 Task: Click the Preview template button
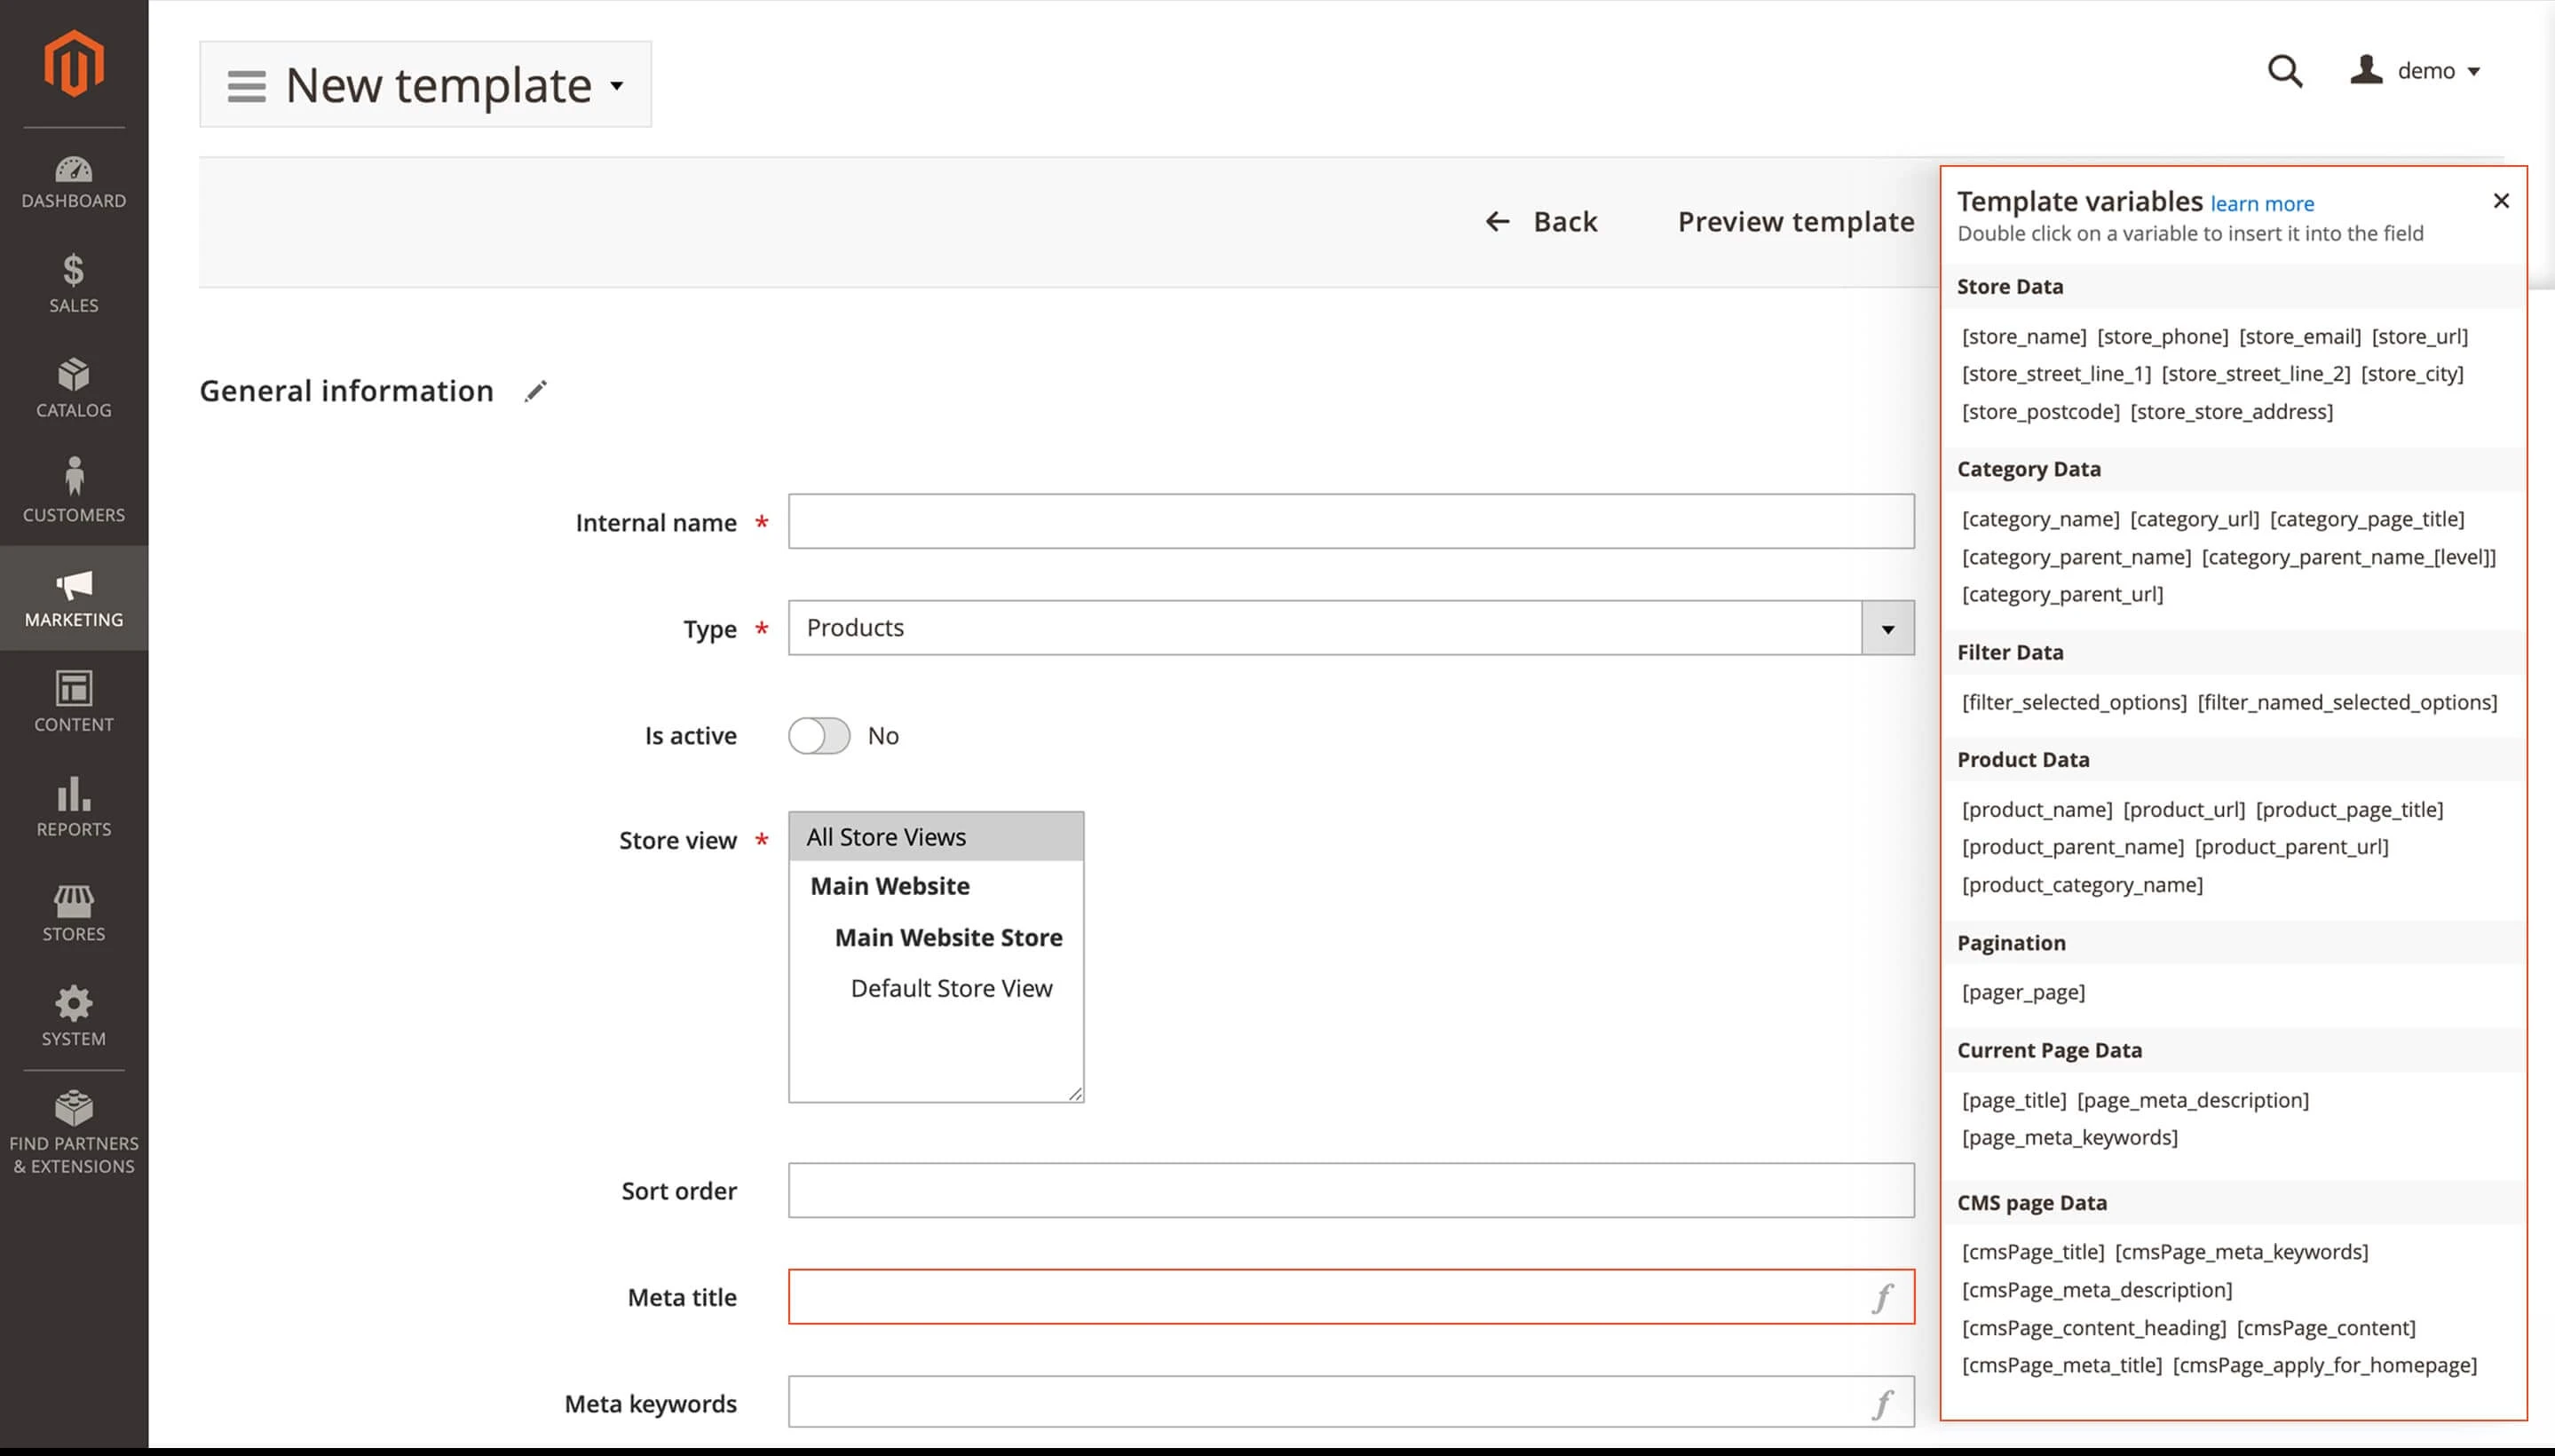[x=1795, y=221]
